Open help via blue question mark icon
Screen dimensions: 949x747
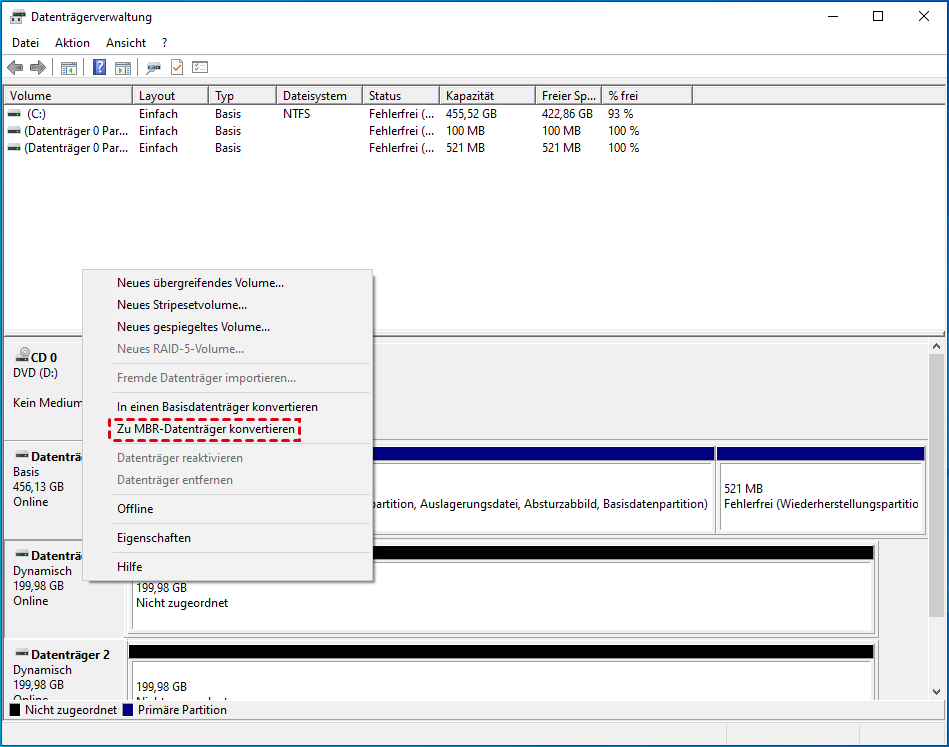pos(100,67)
